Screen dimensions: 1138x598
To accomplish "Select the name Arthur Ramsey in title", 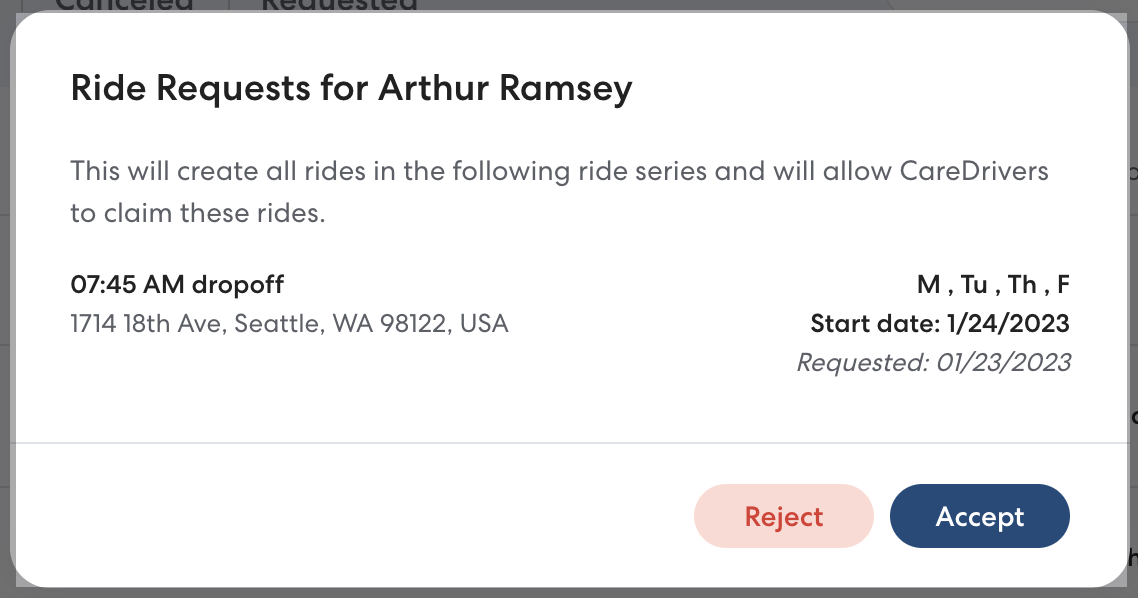I will (x=505, y=89).
